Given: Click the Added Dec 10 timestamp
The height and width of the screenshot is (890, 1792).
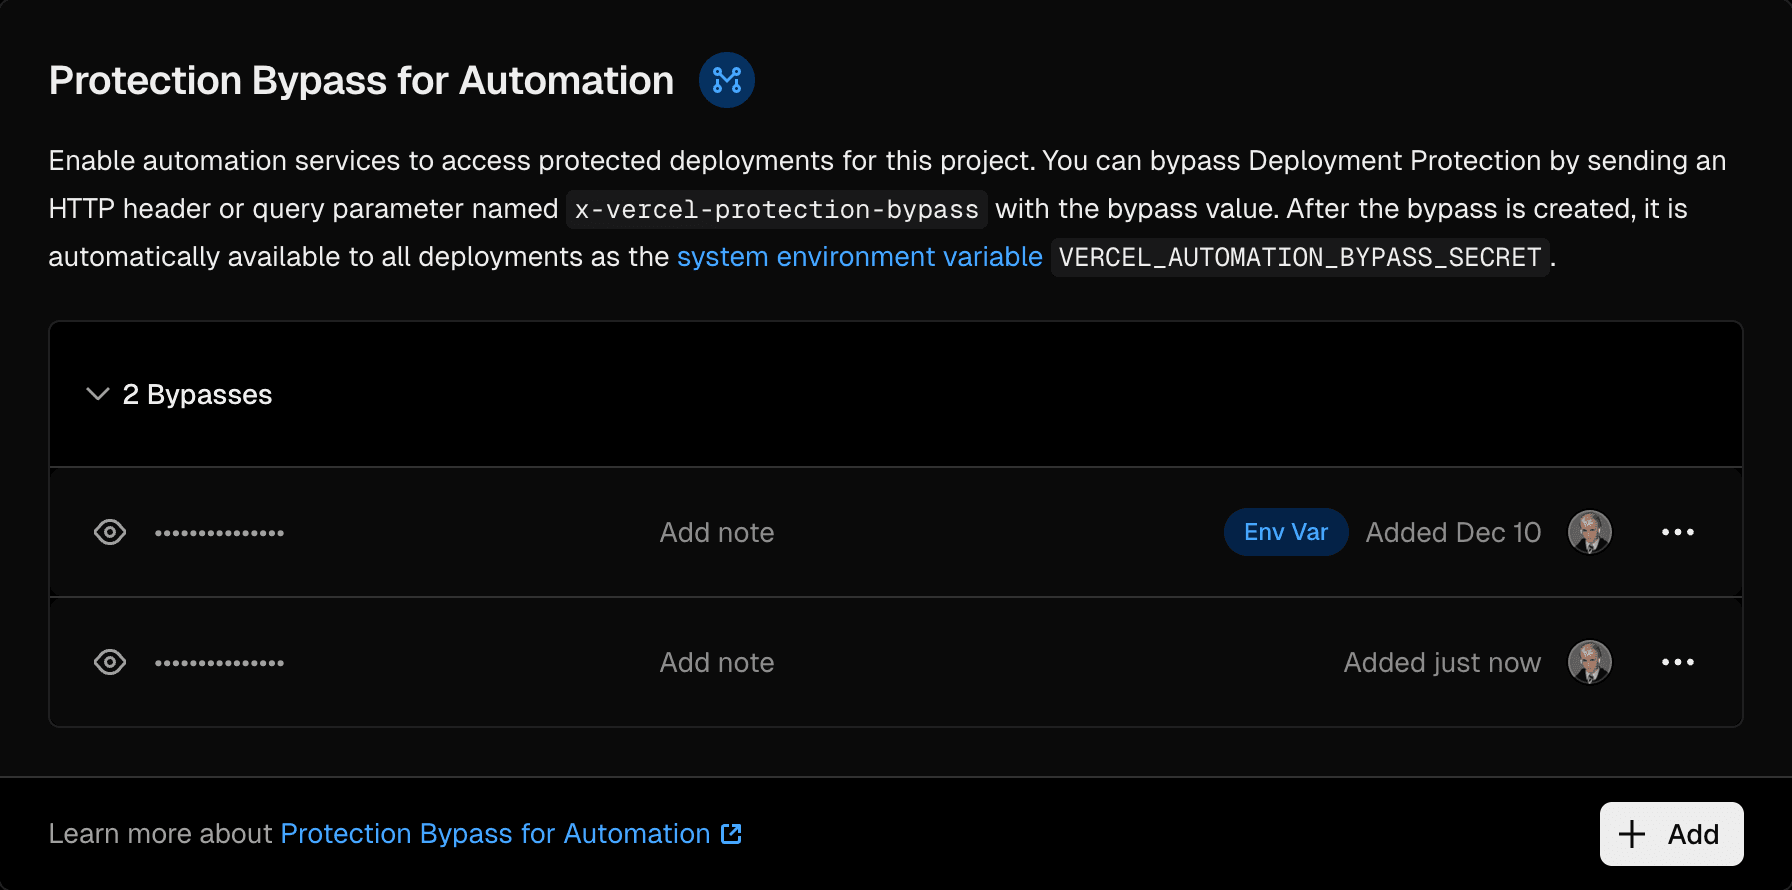Looking at the screenshot, I should click(x=1452, y=532).
